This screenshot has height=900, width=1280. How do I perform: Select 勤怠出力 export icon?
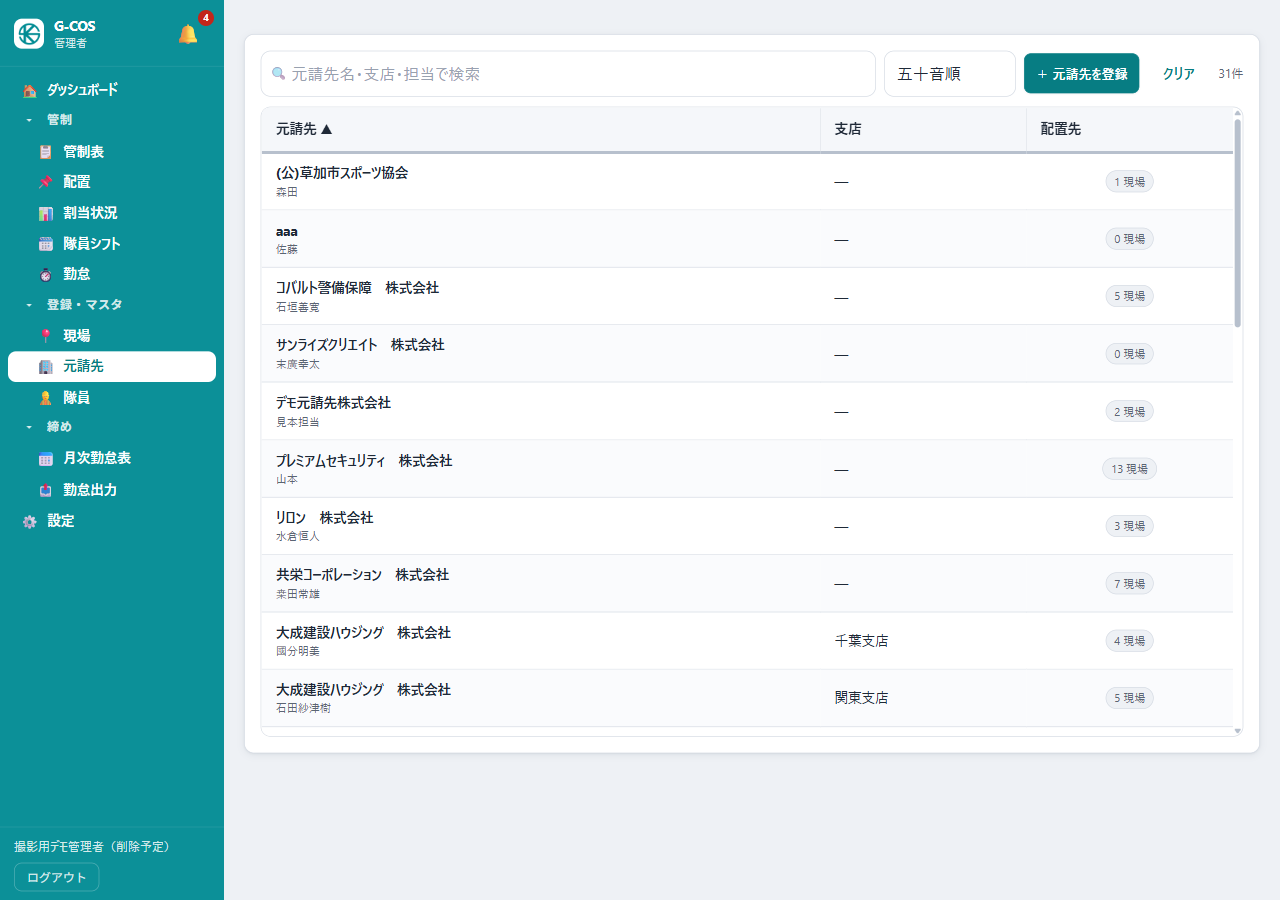pyautogui.click(x=45, y=490)
